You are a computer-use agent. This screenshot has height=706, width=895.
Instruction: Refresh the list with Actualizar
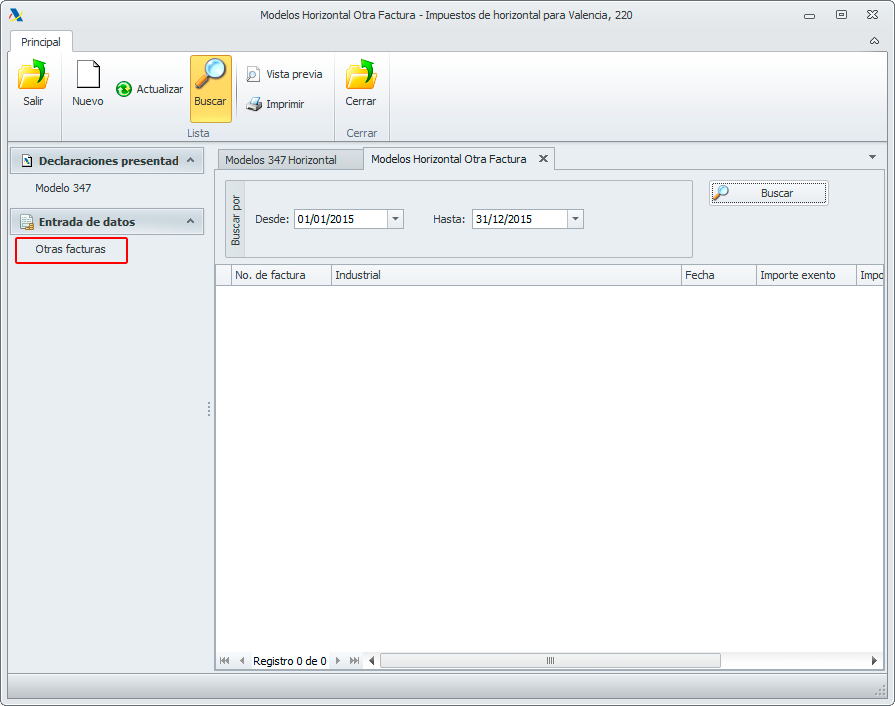(x=150, y=89)
